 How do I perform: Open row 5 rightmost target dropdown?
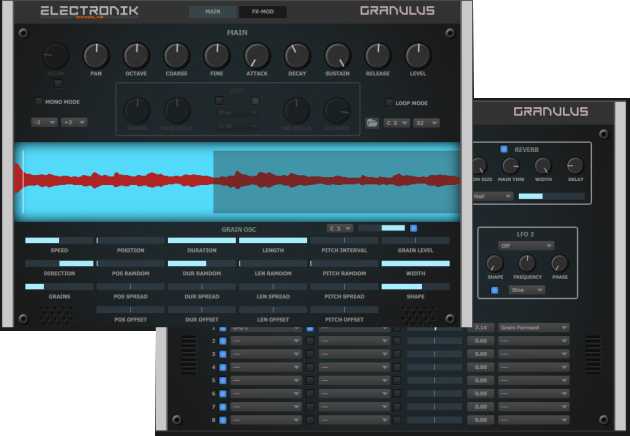coord(534,381)
